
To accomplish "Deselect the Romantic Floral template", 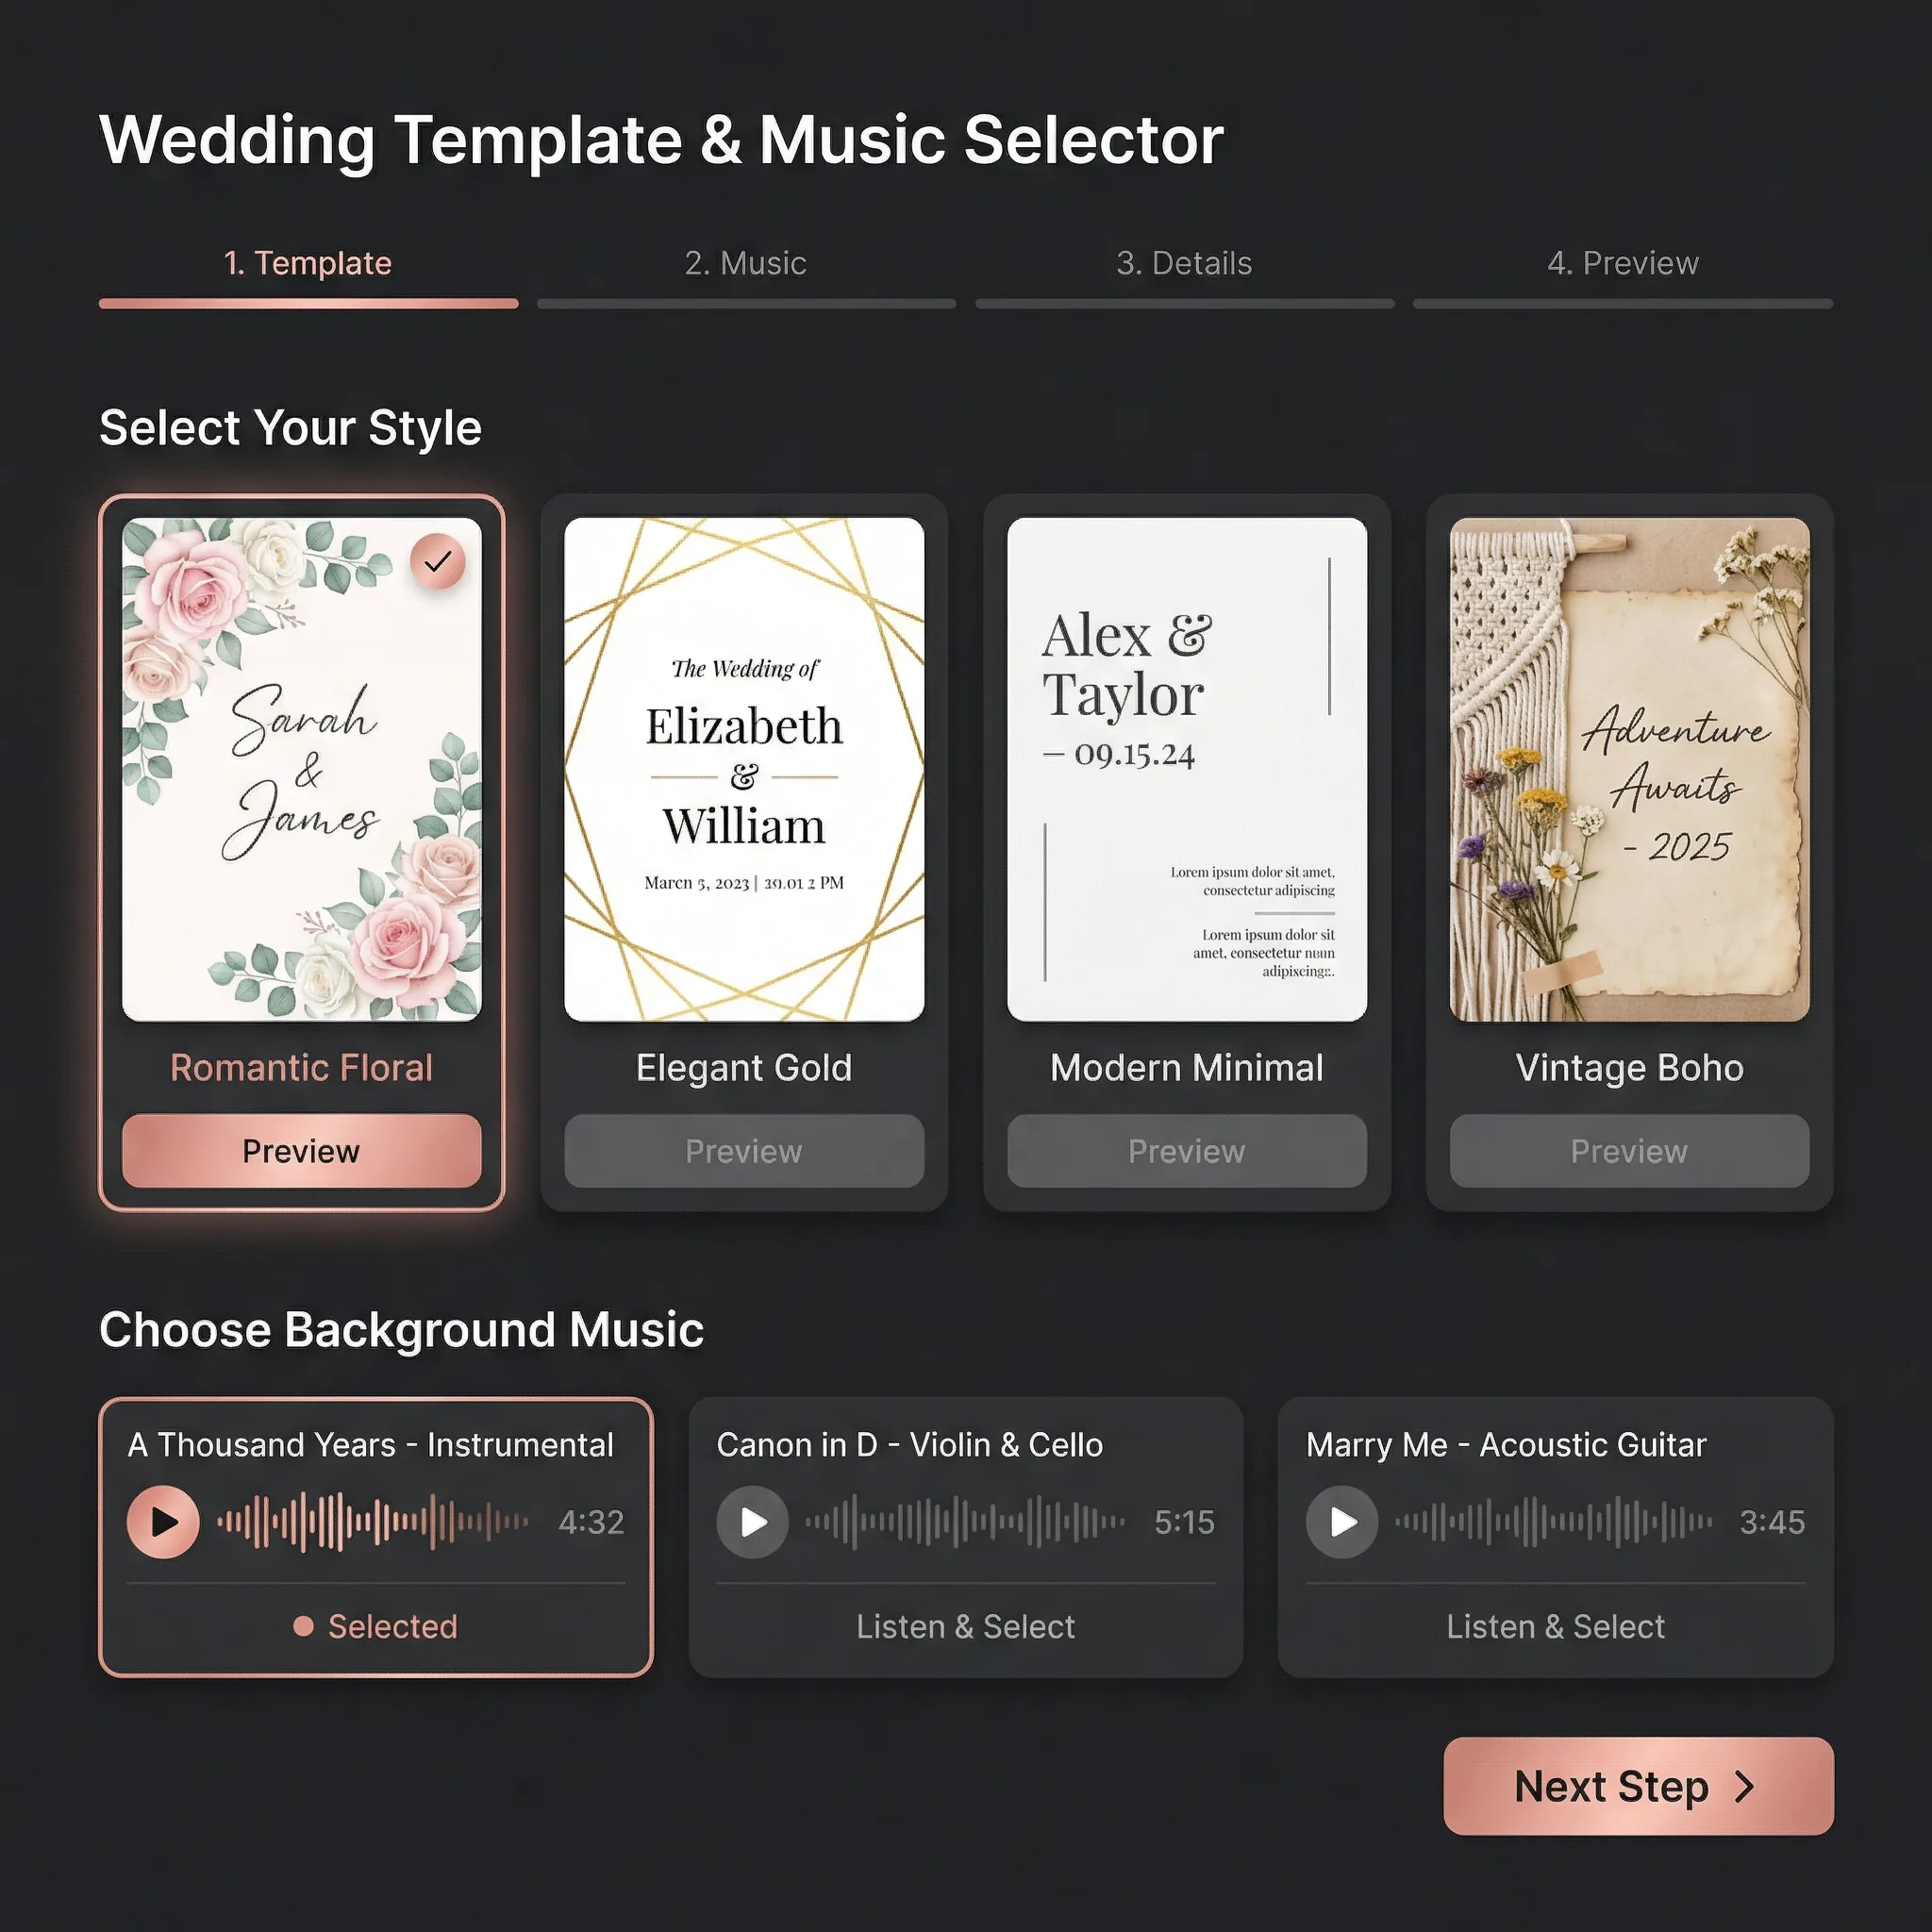I will [x=300, y=770].
